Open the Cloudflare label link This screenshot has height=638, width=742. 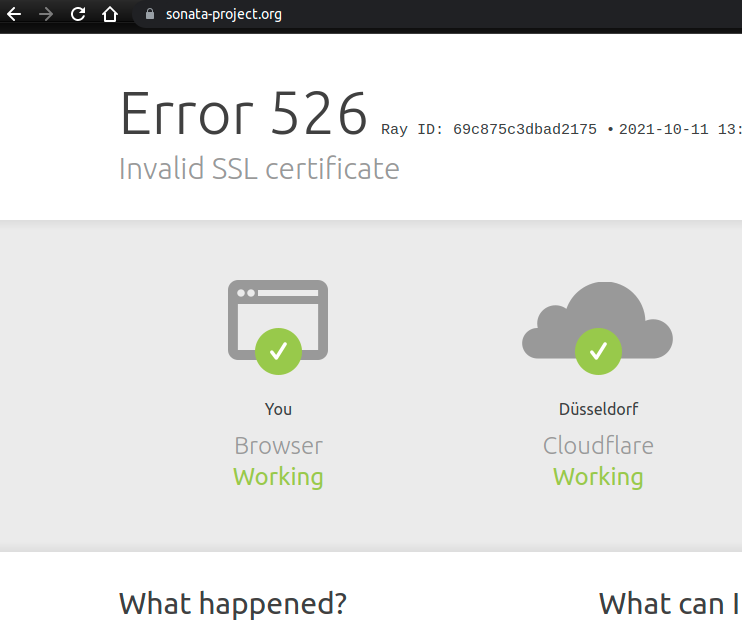click(598, 445)
